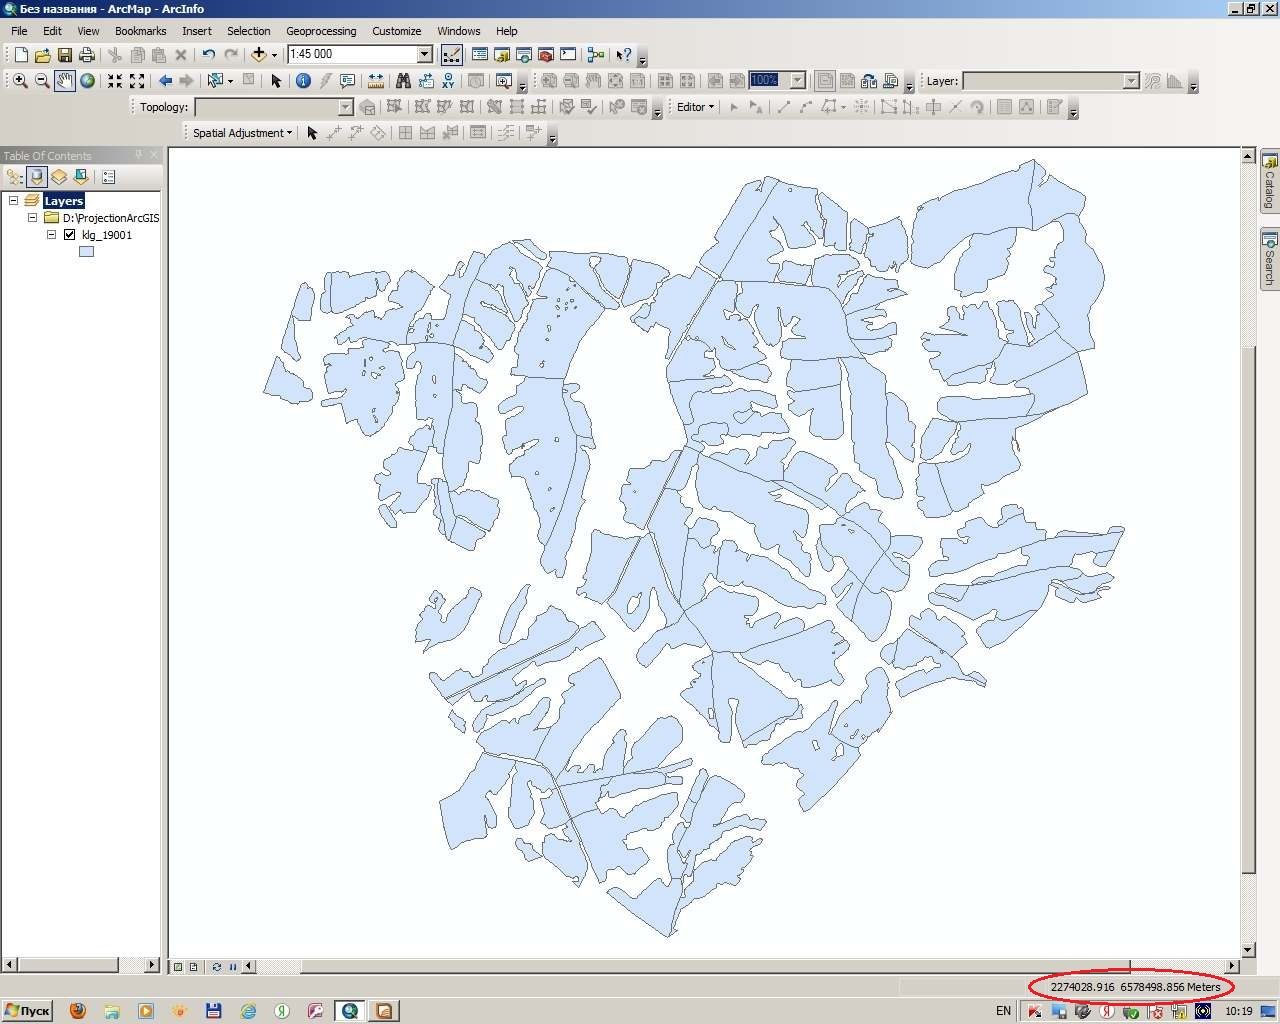Viewport: 1280px width, 1024px height.
Task: Collapse the klg_19001 layer legend
Action: click(x=52, y=235)
